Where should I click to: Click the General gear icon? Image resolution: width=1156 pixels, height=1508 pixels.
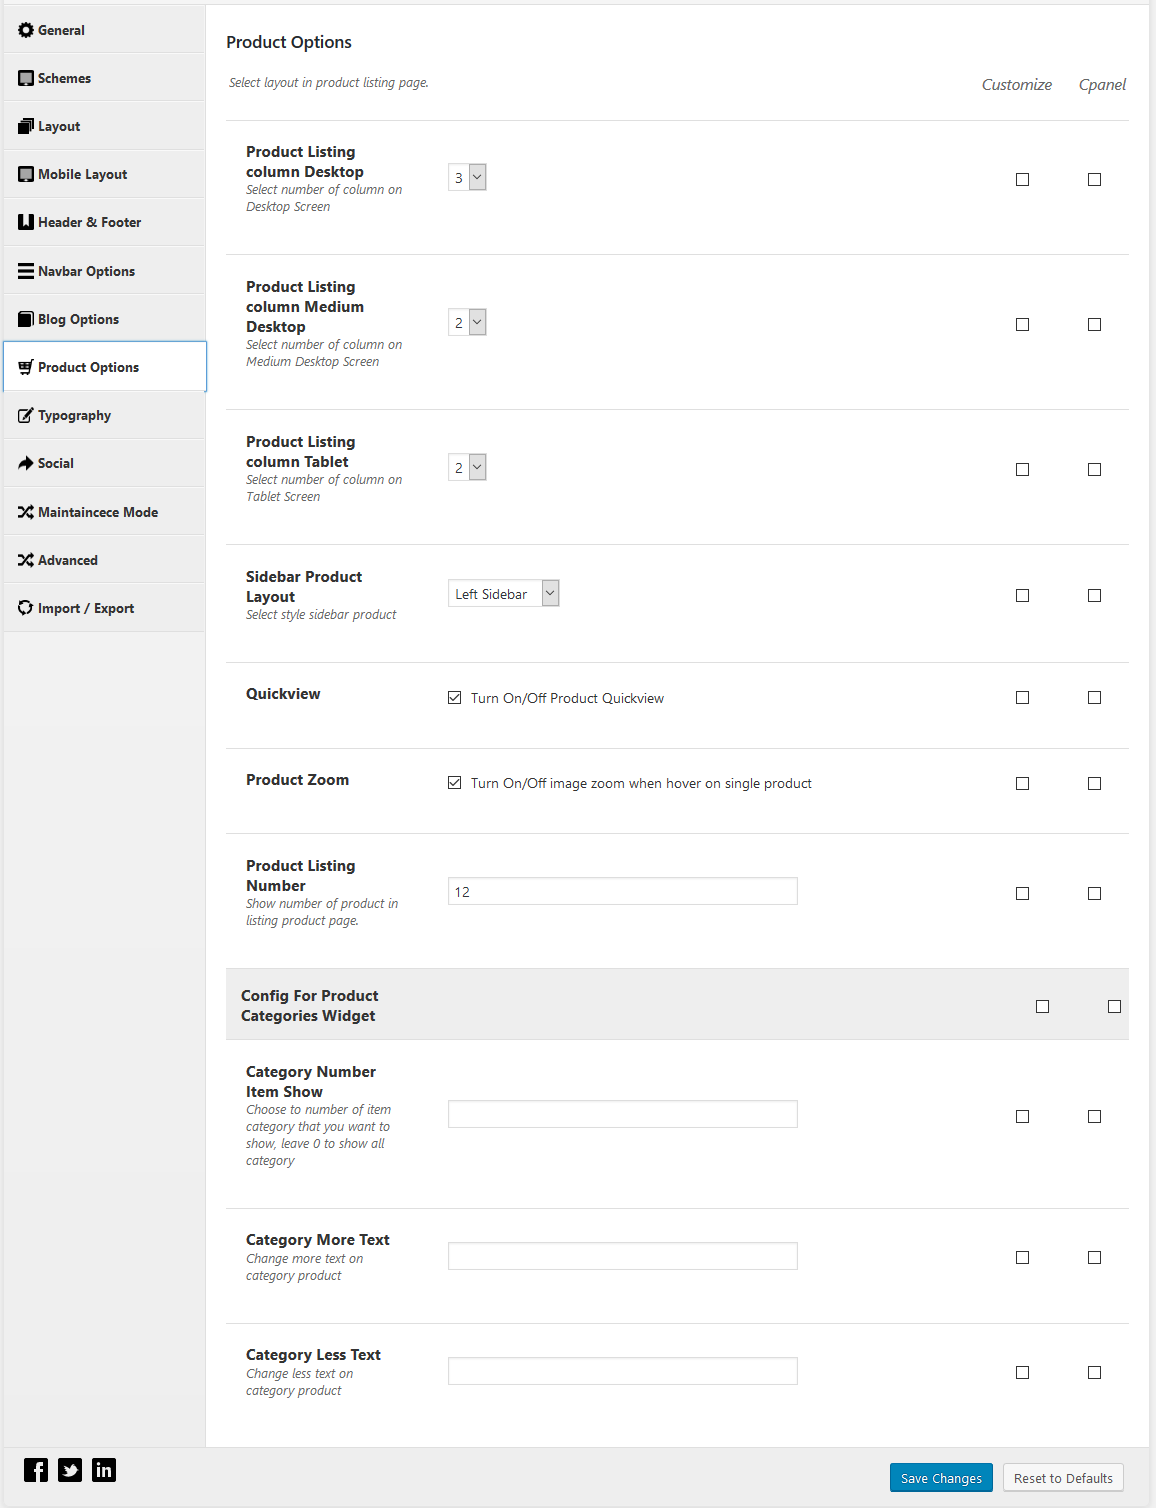point(26,30)
